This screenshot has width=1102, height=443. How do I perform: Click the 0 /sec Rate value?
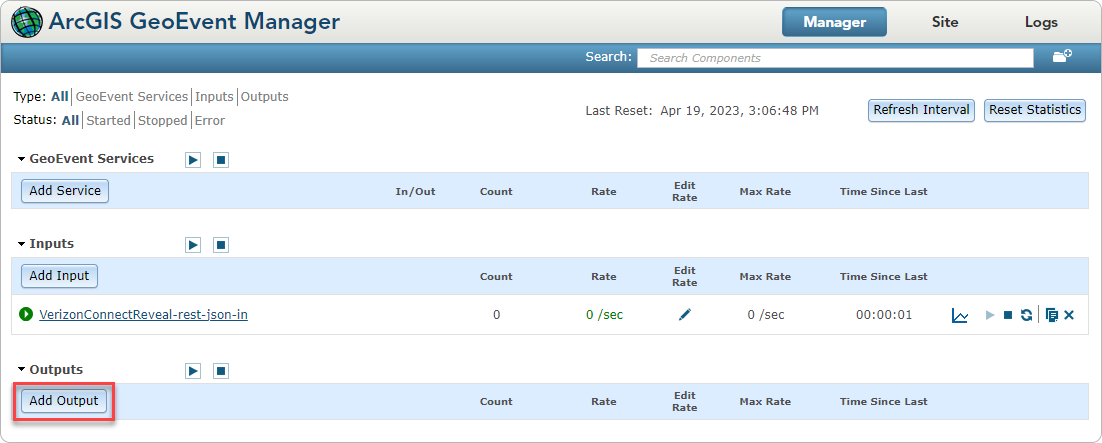click(x=604, y=315)
